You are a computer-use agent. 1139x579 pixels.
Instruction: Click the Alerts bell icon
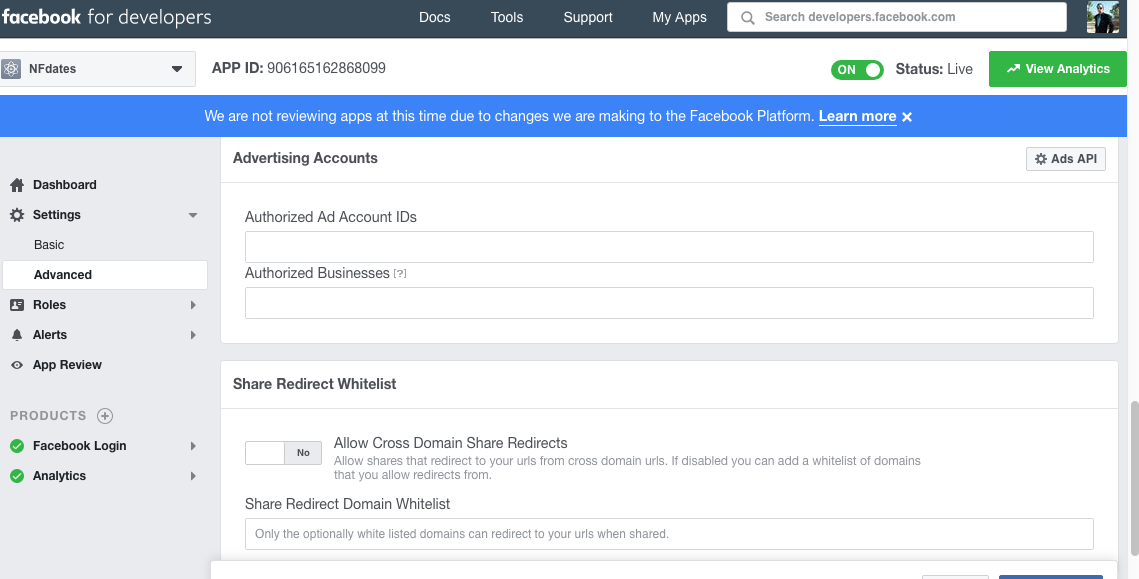click(17, 335)
